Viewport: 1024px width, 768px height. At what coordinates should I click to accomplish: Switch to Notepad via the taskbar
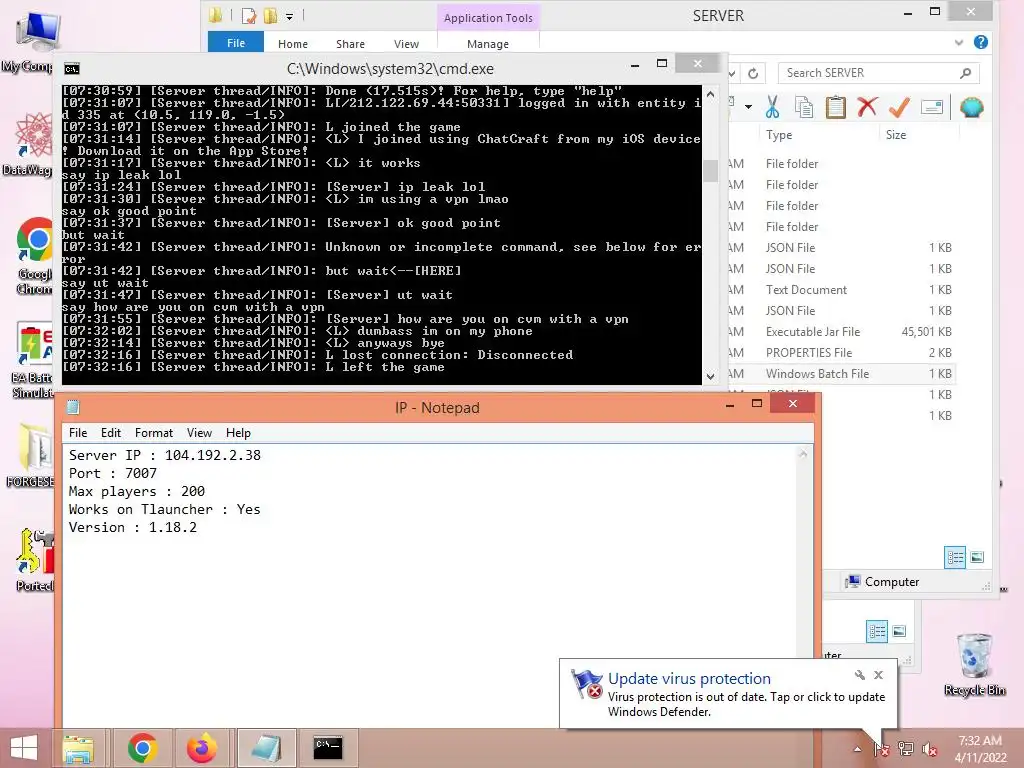pos(266,748)
